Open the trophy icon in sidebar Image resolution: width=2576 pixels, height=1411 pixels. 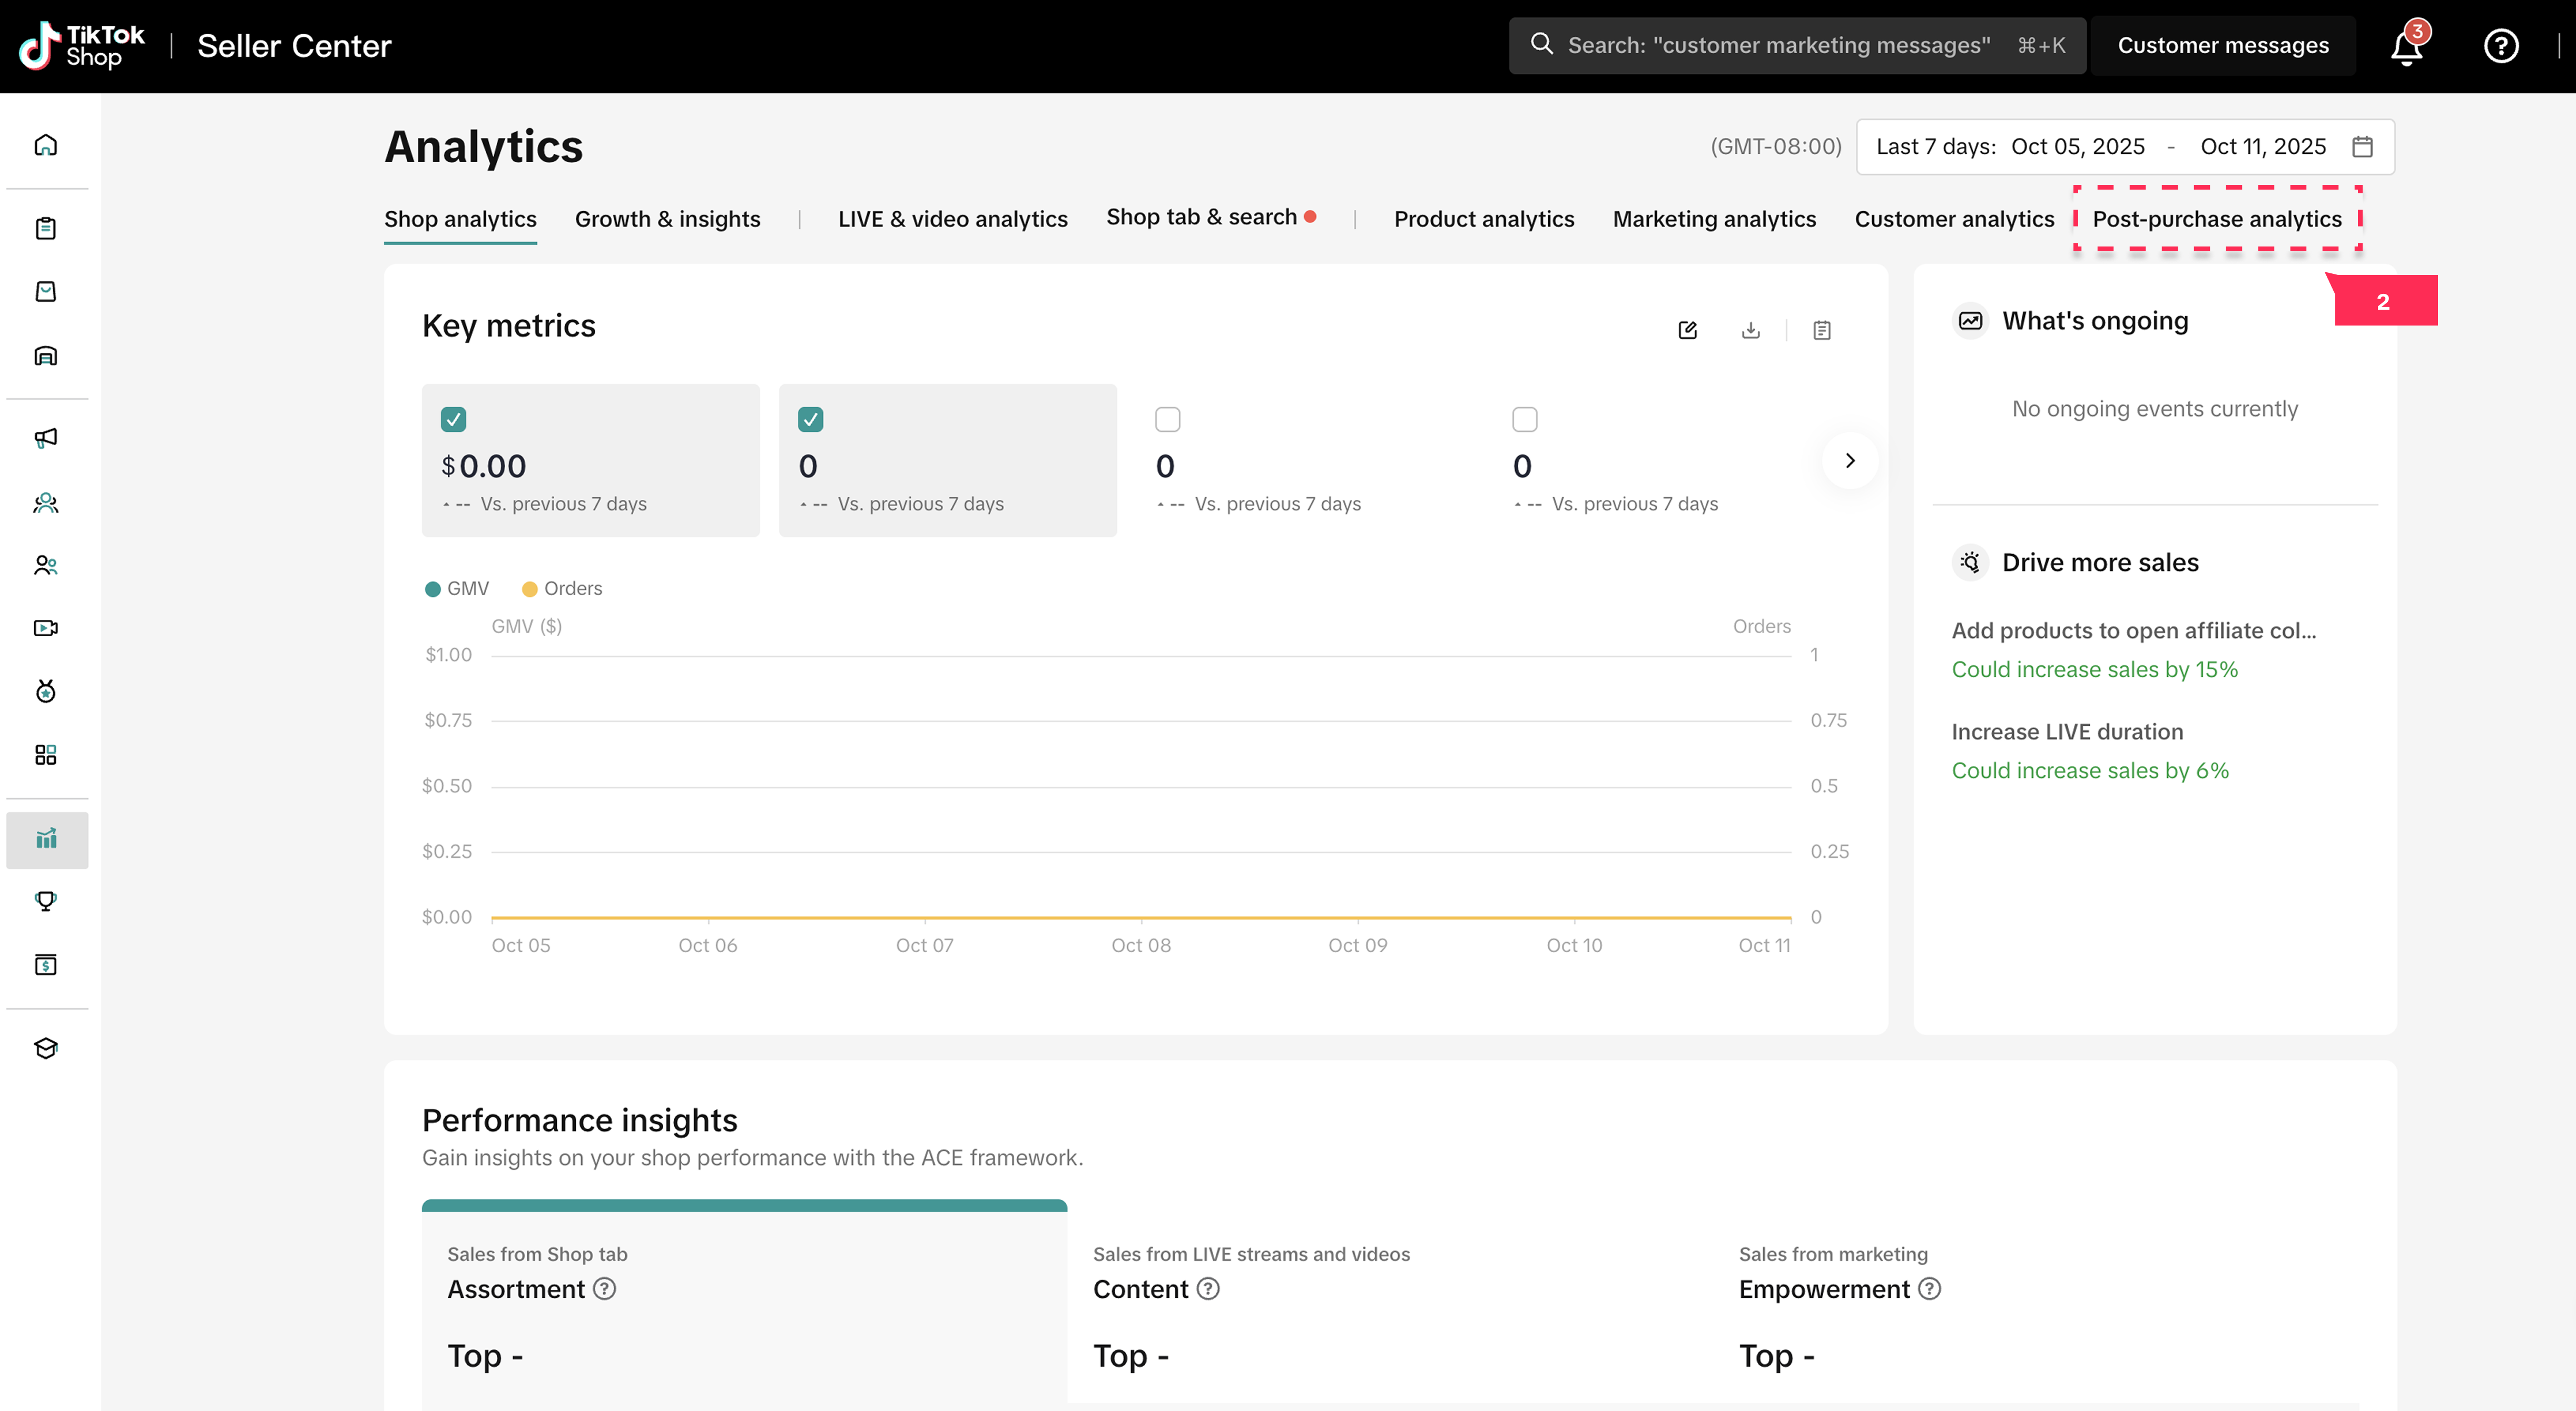point(46,901)
